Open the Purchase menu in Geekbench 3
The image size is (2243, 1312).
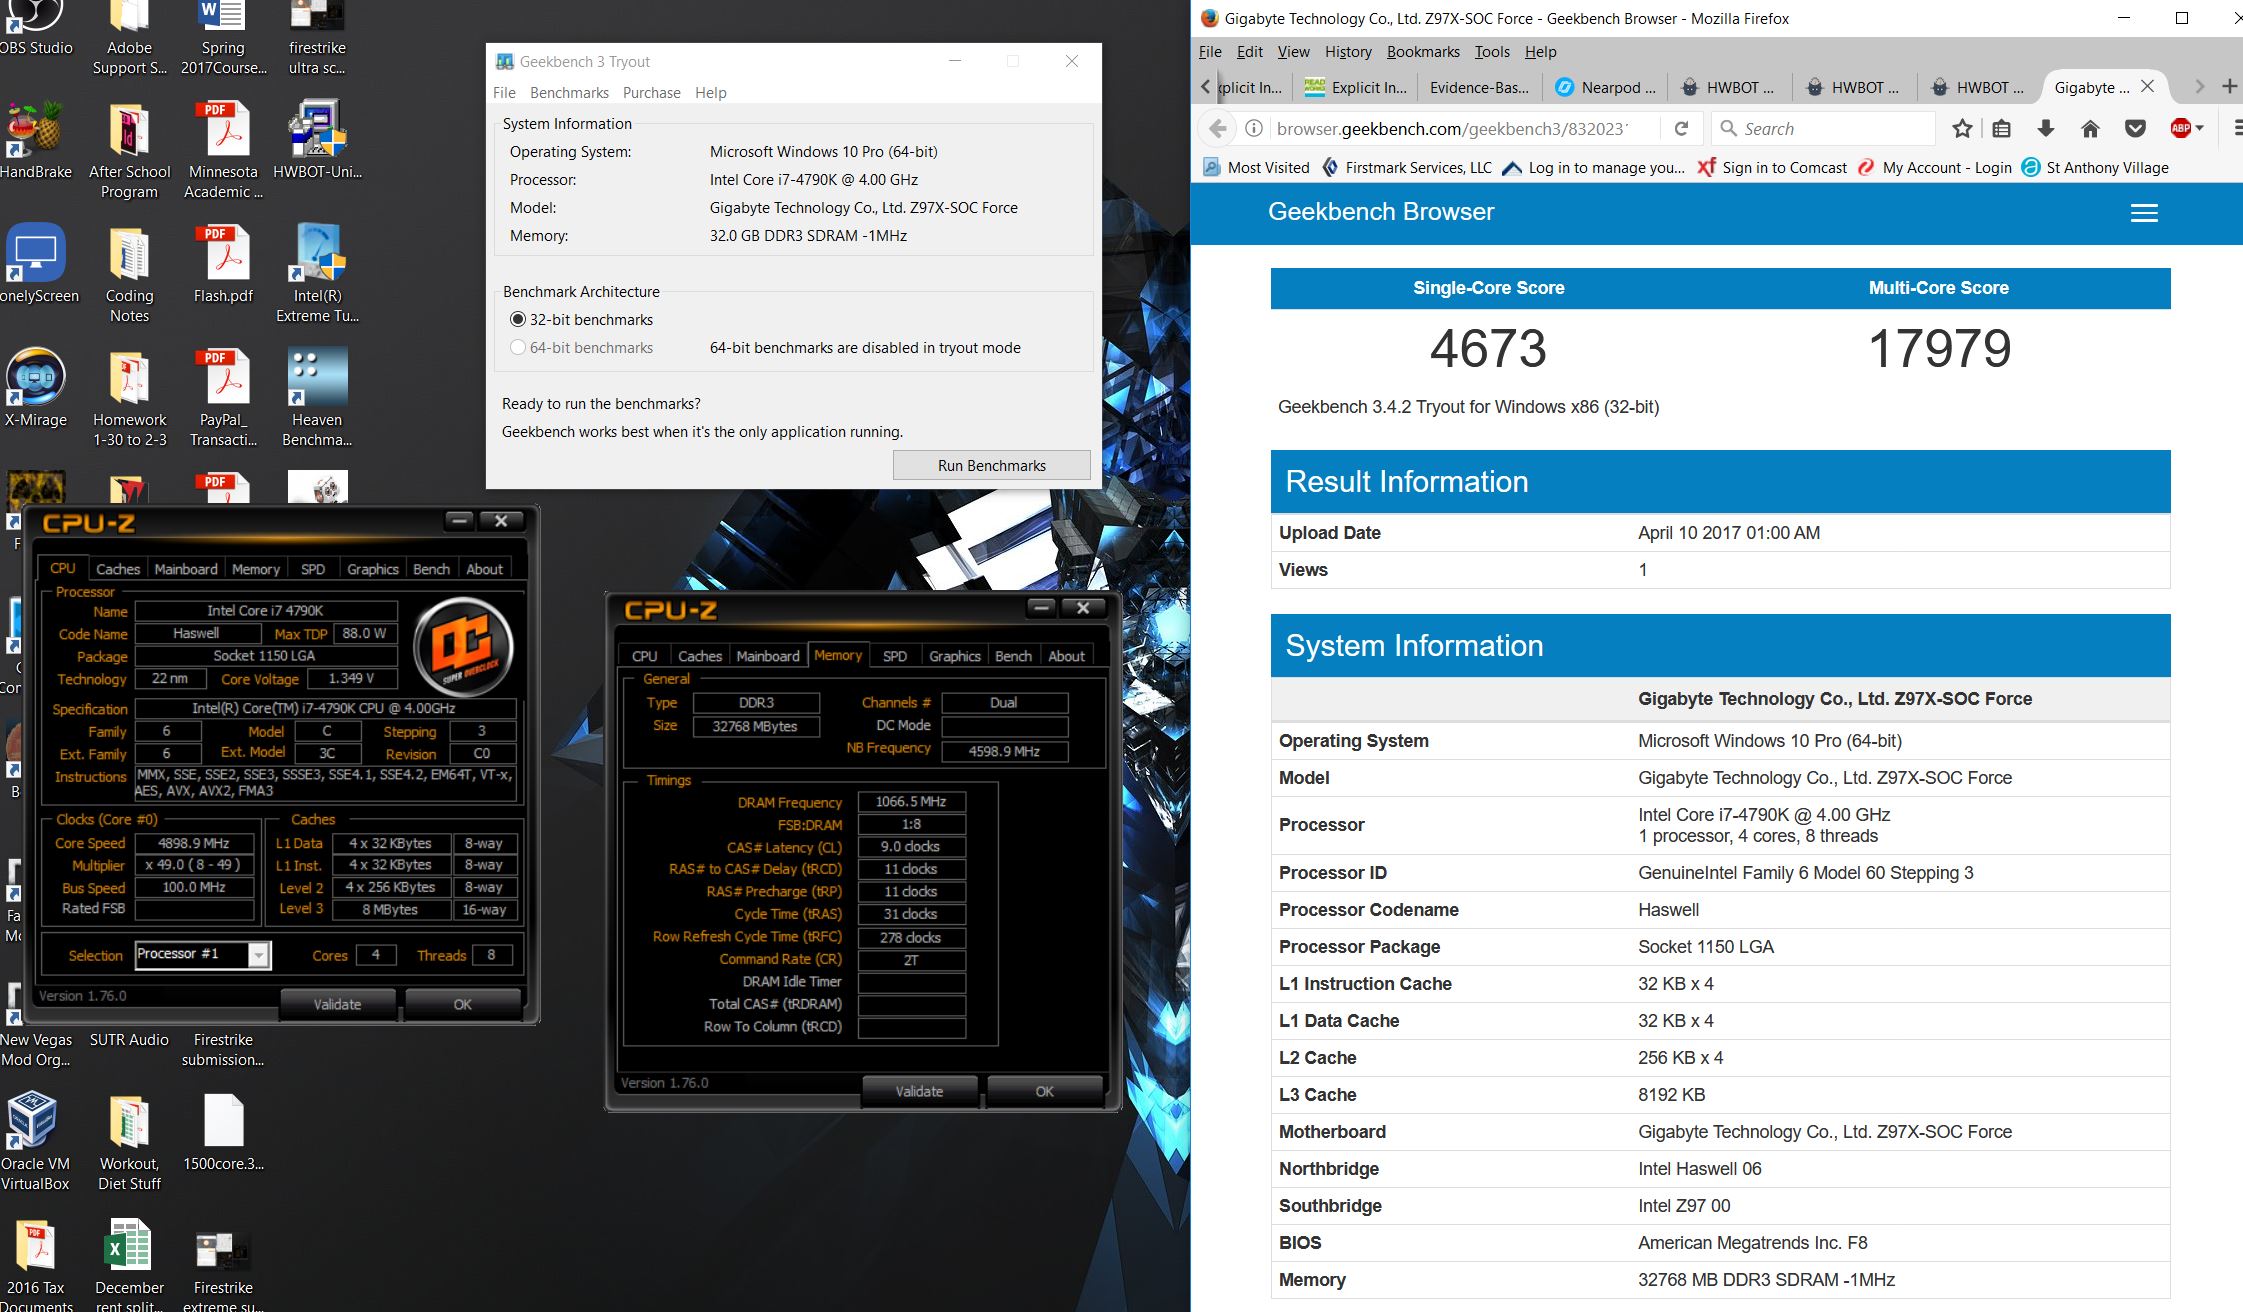click(x=651, y=92)
